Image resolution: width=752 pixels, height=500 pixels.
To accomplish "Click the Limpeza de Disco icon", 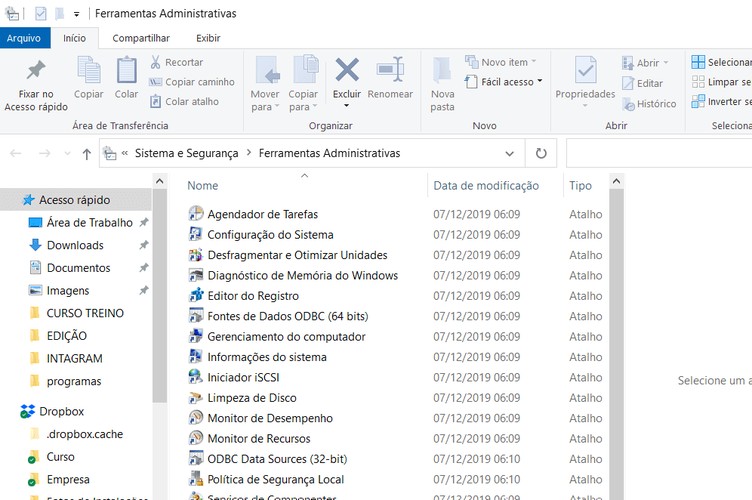I will [196, 397].
